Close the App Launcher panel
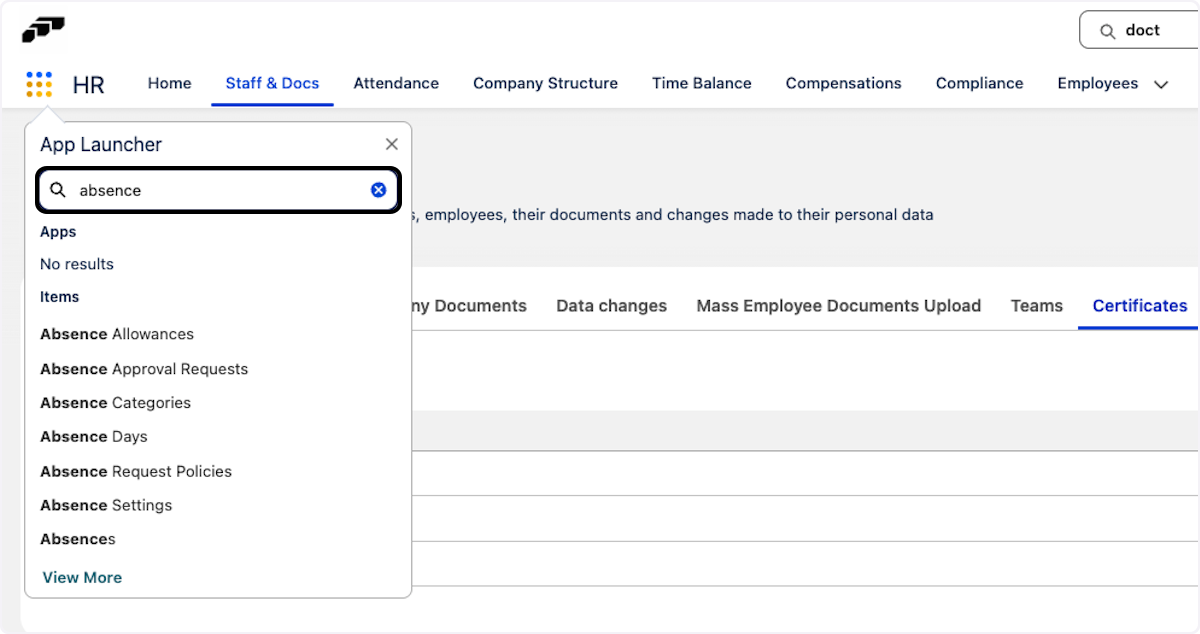The width and height of the screenshot is (1200, 634). point(391,145)
